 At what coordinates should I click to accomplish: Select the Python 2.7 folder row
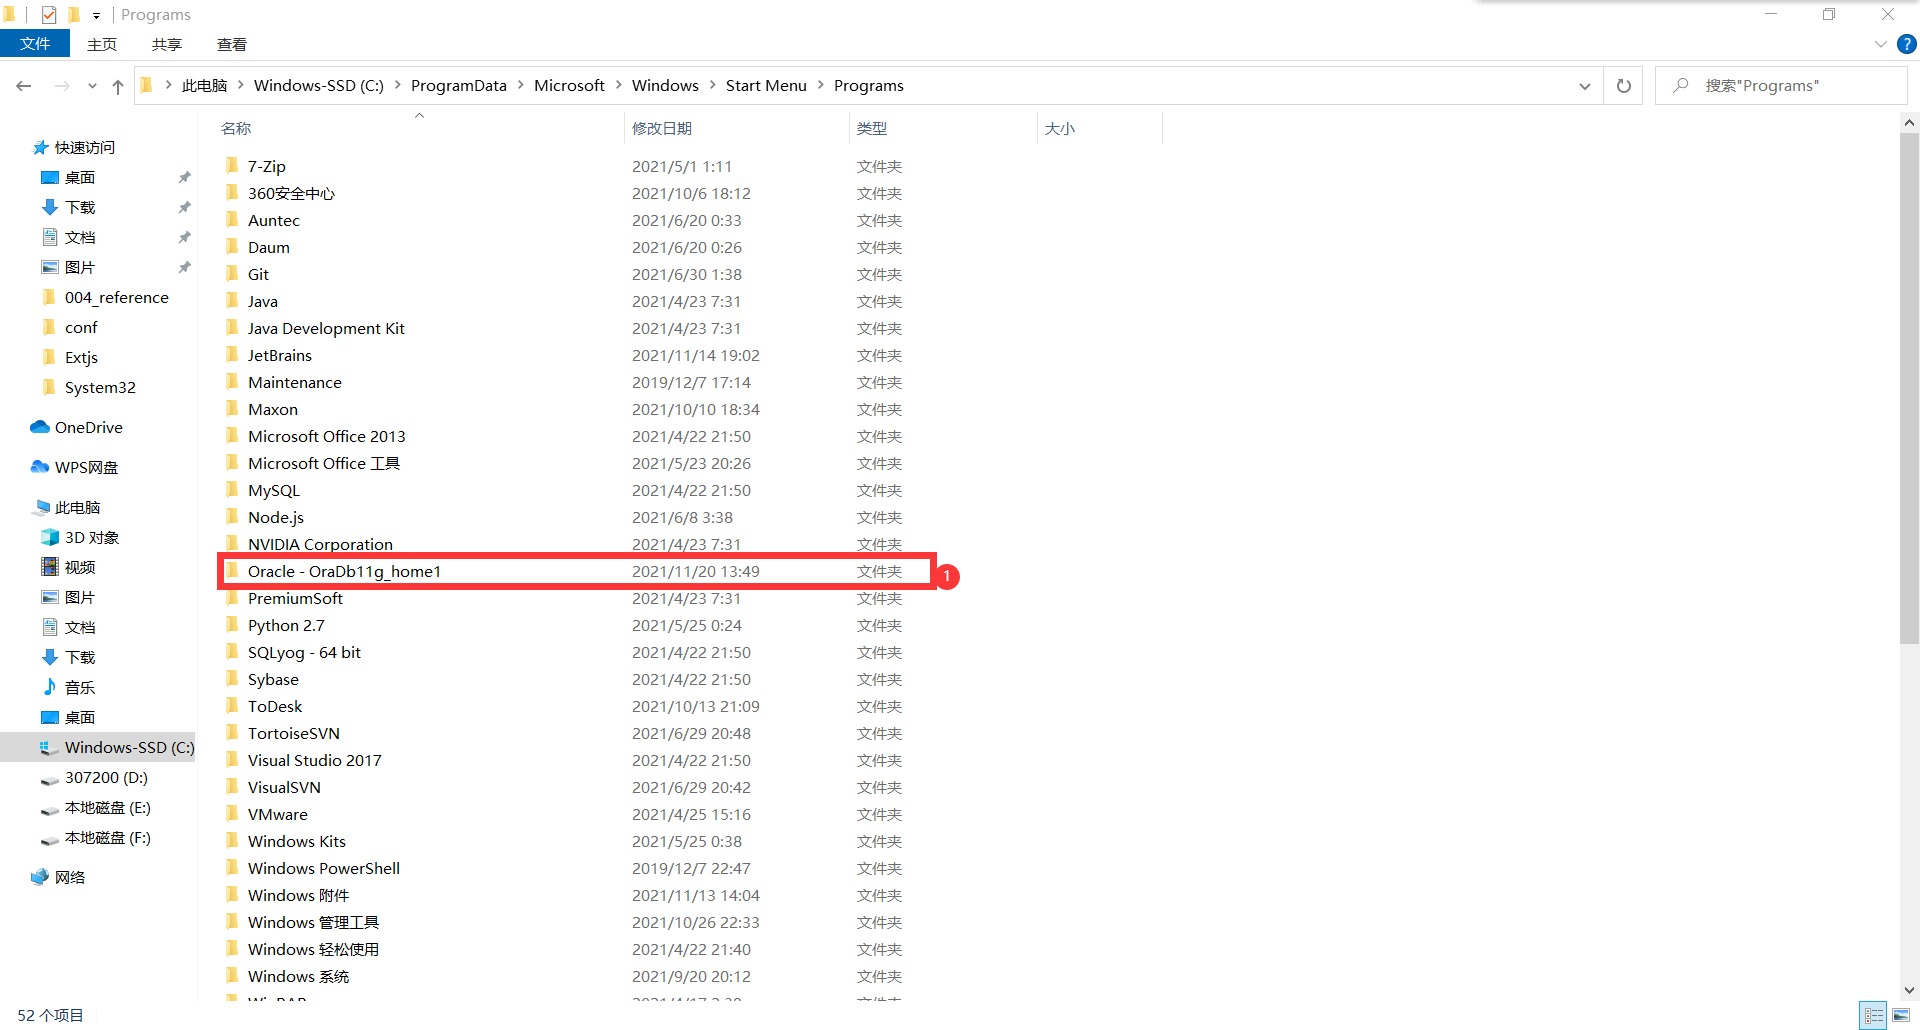565,625
